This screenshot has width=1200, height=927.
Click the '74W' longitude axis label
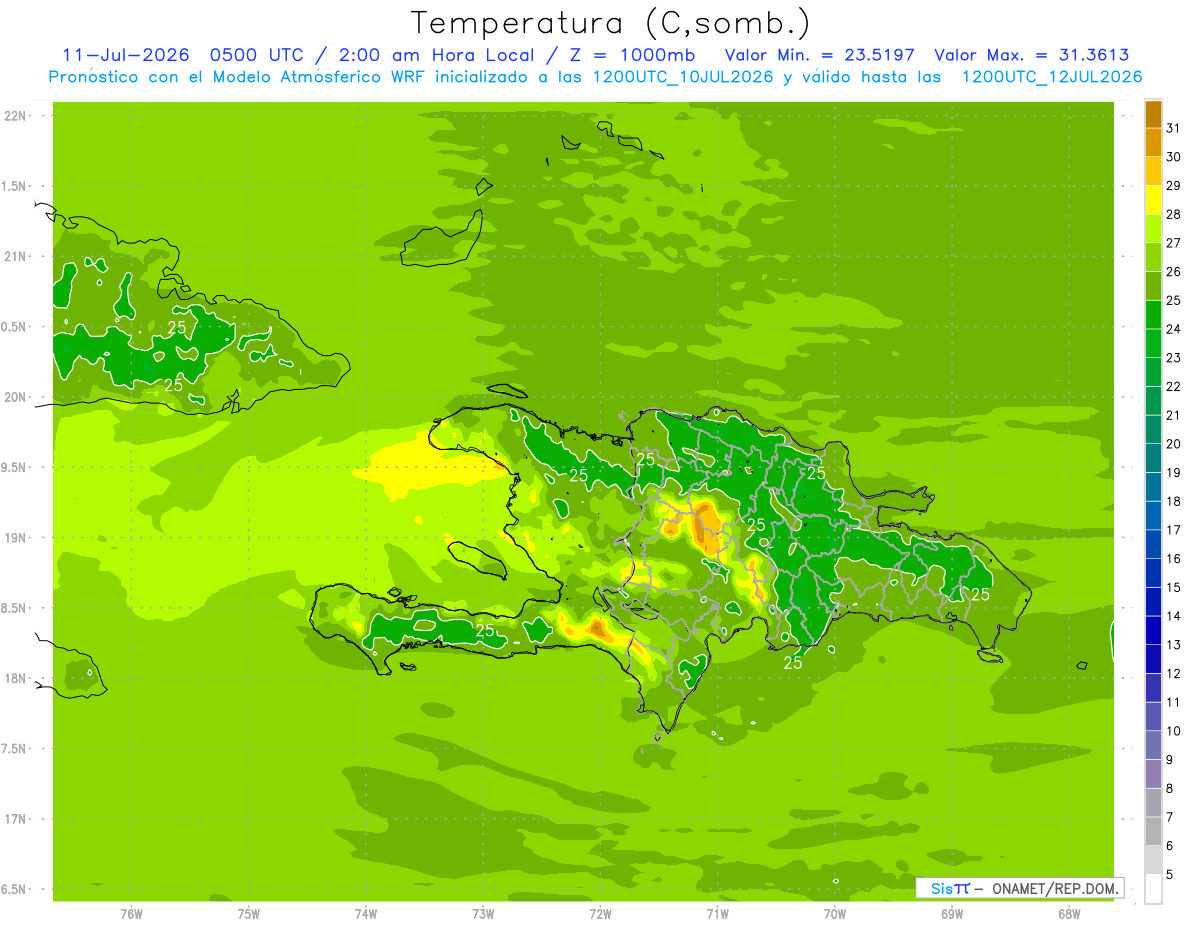366,914
